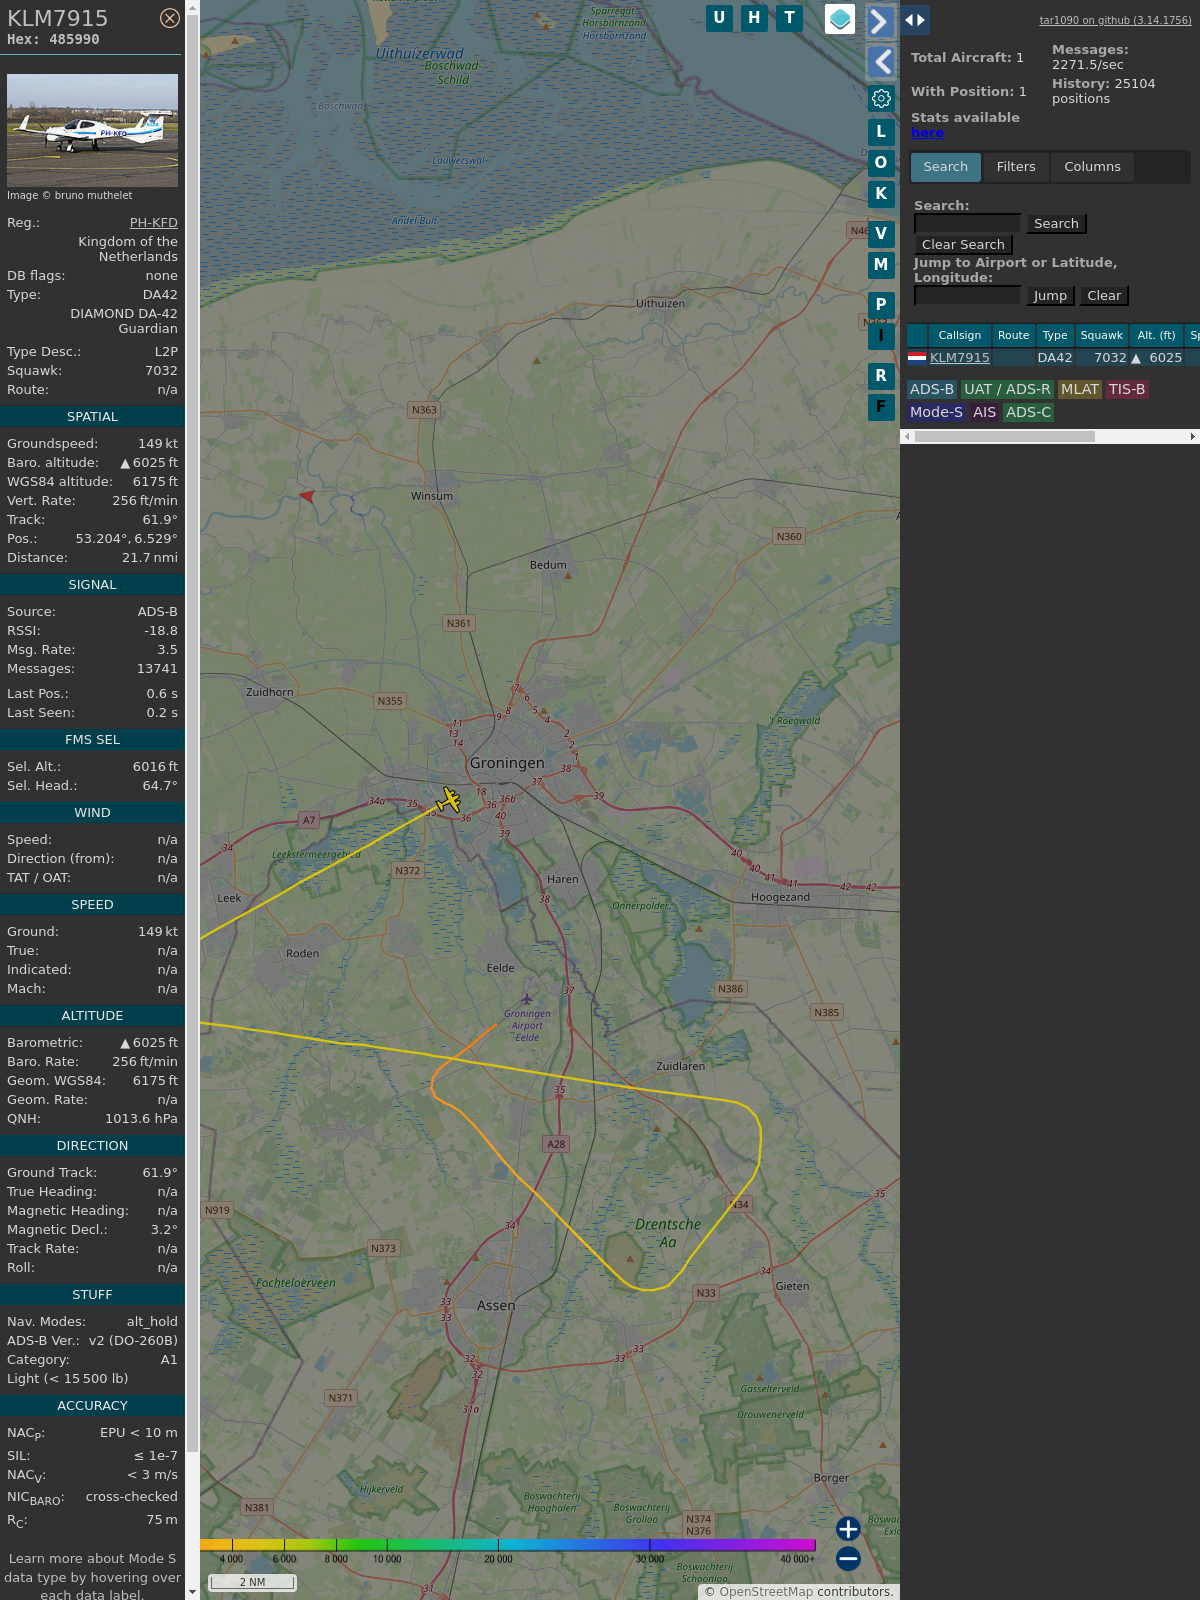Click Netherlands flag in KLM7915 row
Image resolution: width=1200 pixels, height=1600 pixels.
click(917, 357)
